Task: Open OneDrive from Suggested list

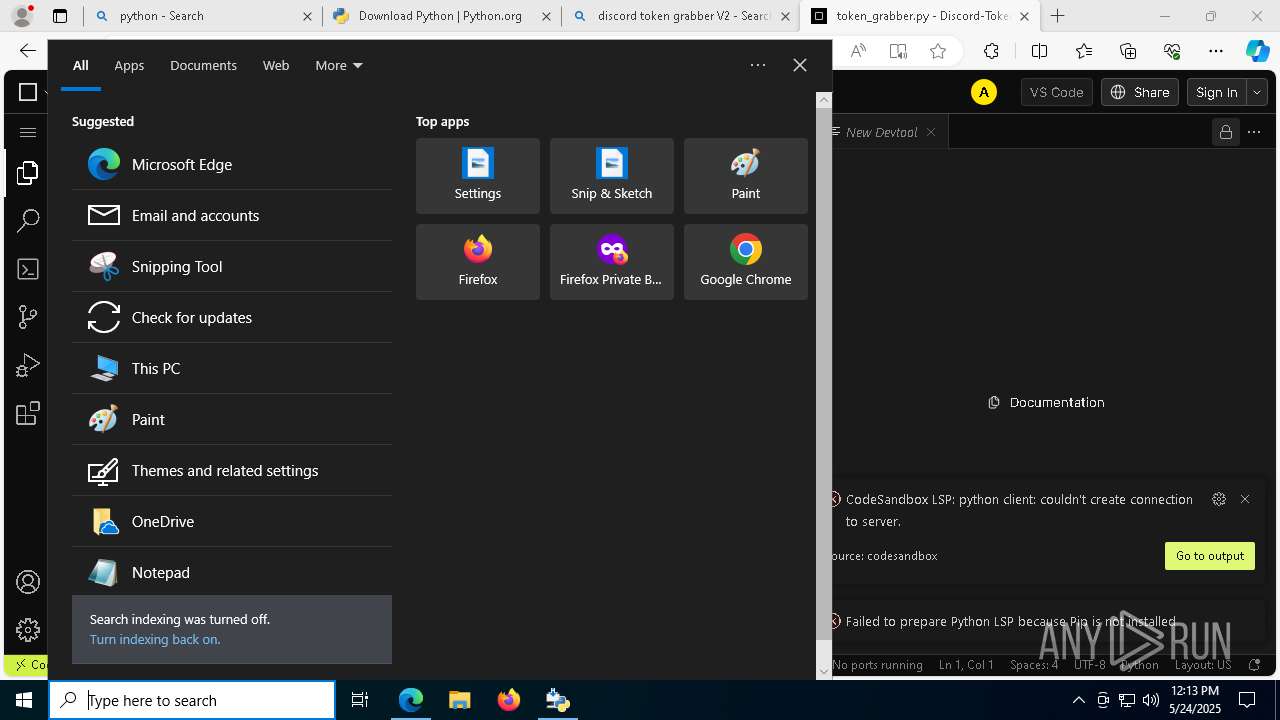Action: (x=232, y=521)
